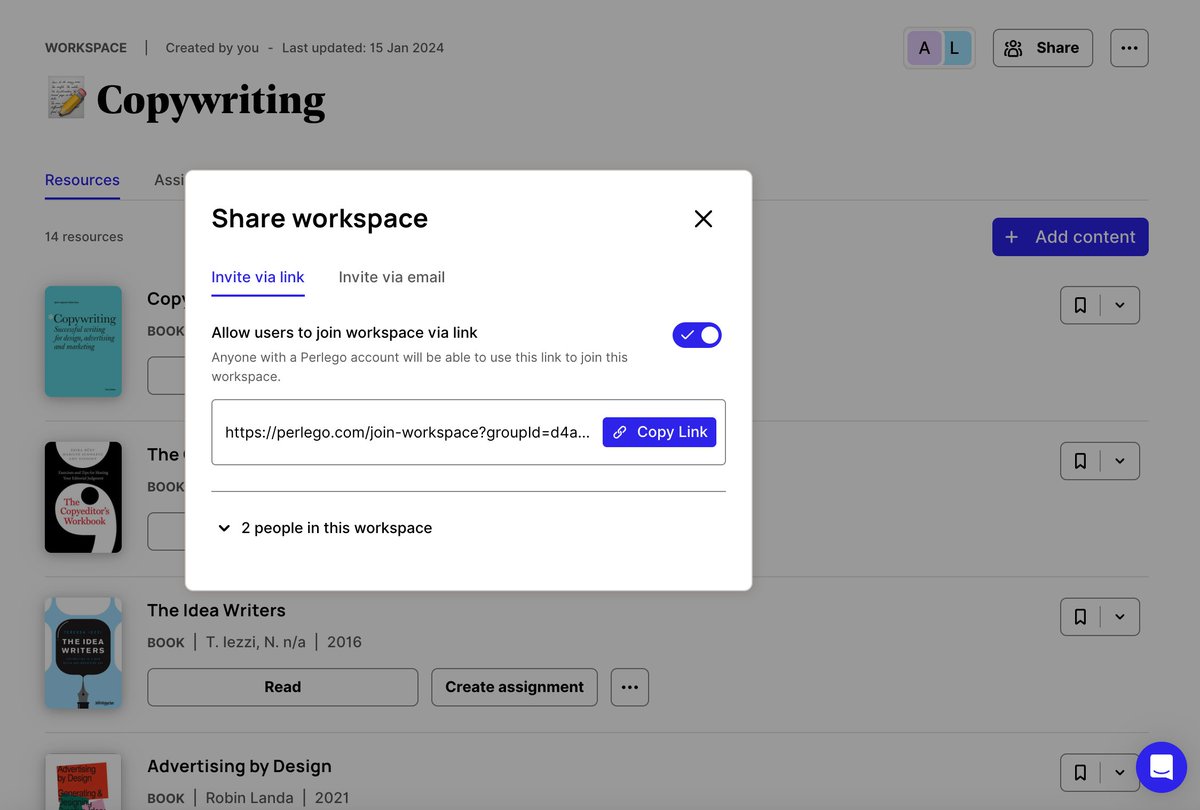Open bookmark dropdown for Advertising by Design
1200x810 pixels.
[1120, 772]
